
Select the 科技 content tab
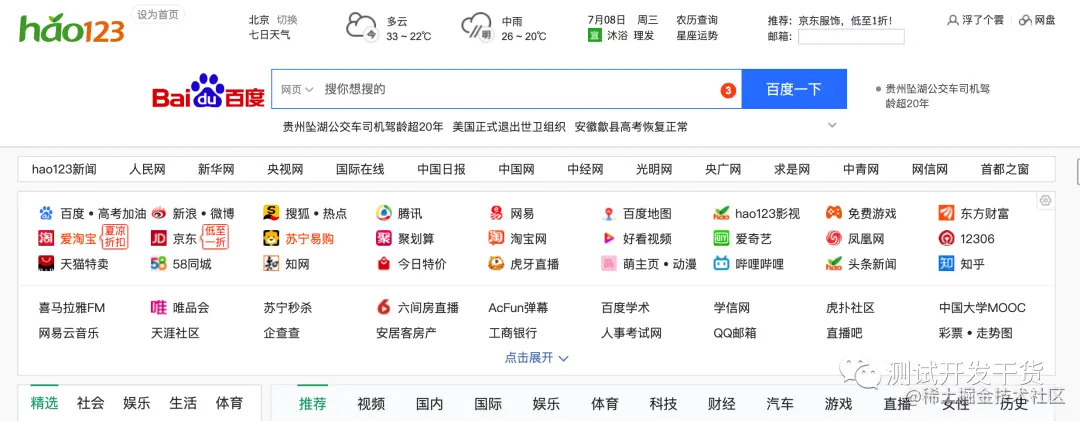pos(663,404)
